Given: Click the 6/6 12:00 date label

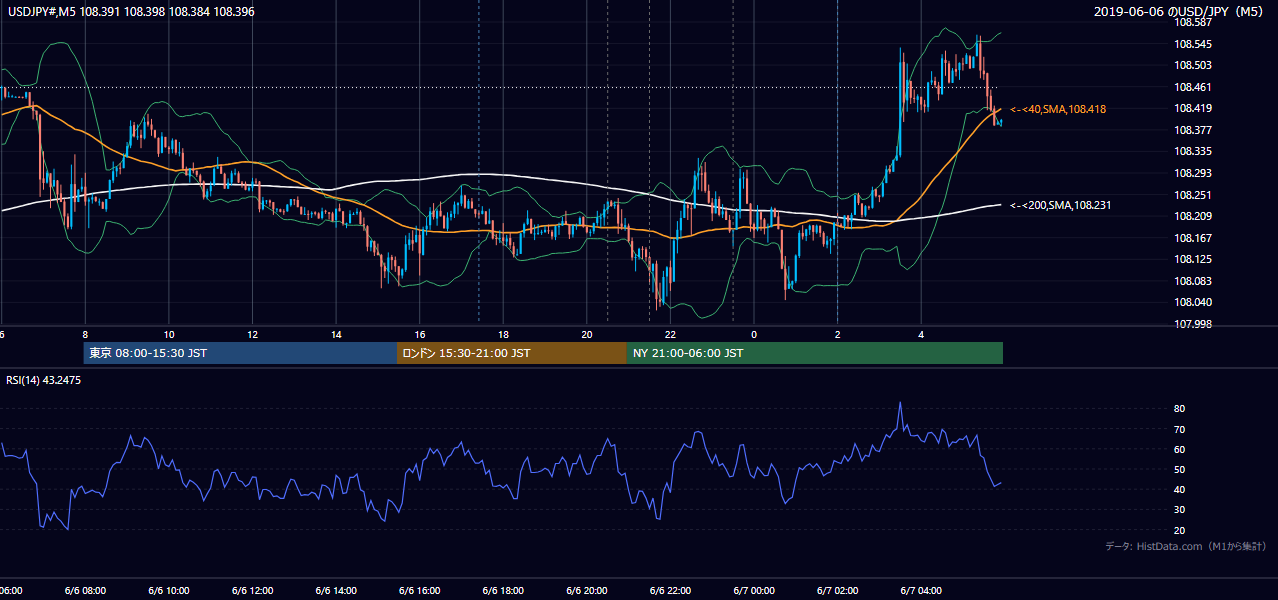Looking at the screenshot, I should coord(252,591).
